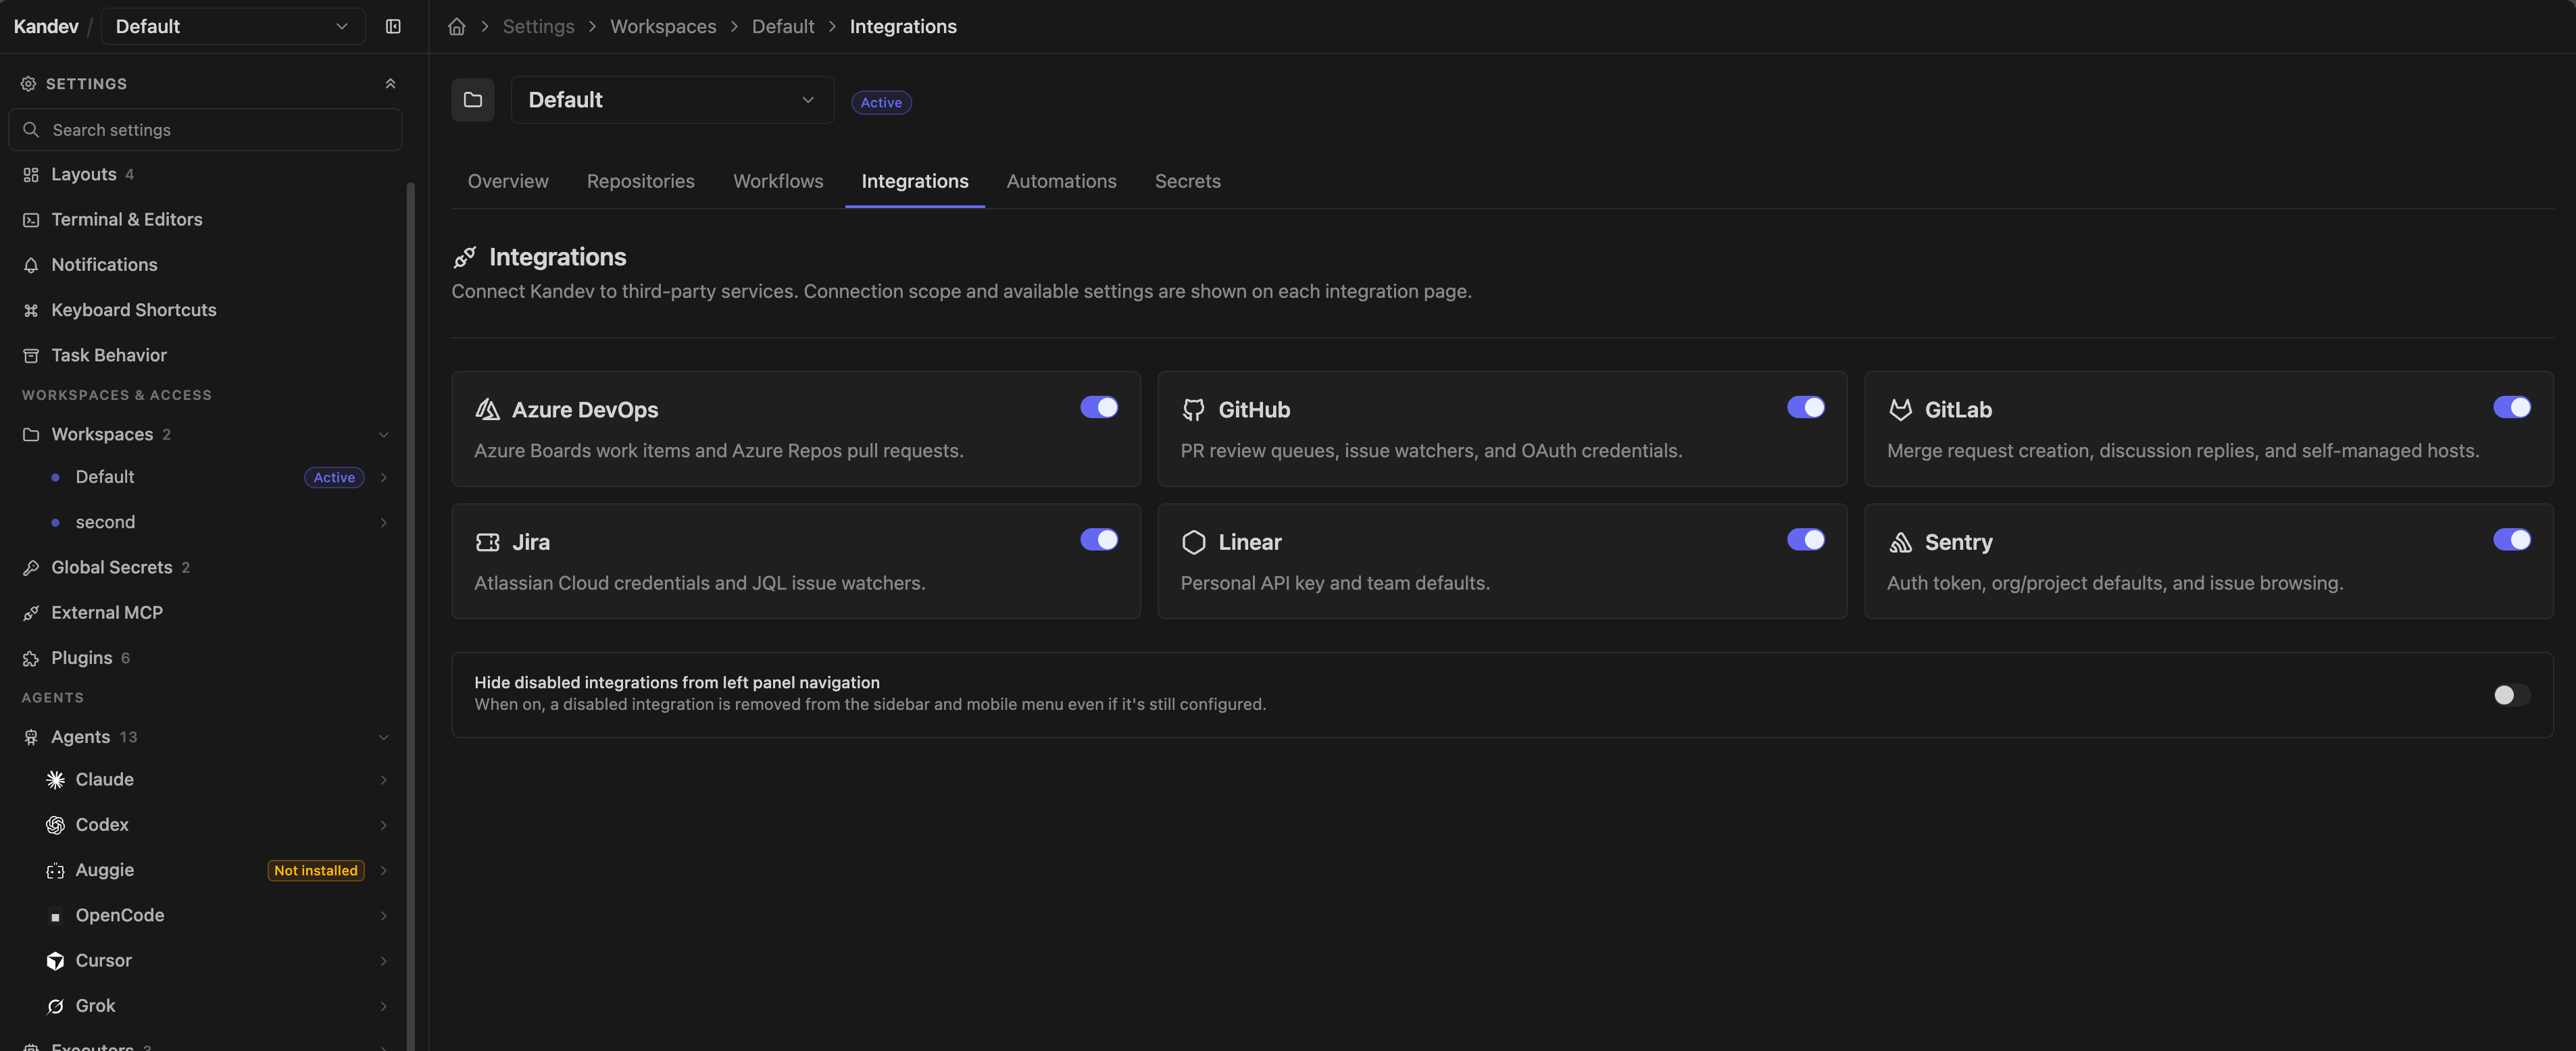Go to the Secrets tab
This screenshot has height=1051, width=2576.
point(1187,182)
